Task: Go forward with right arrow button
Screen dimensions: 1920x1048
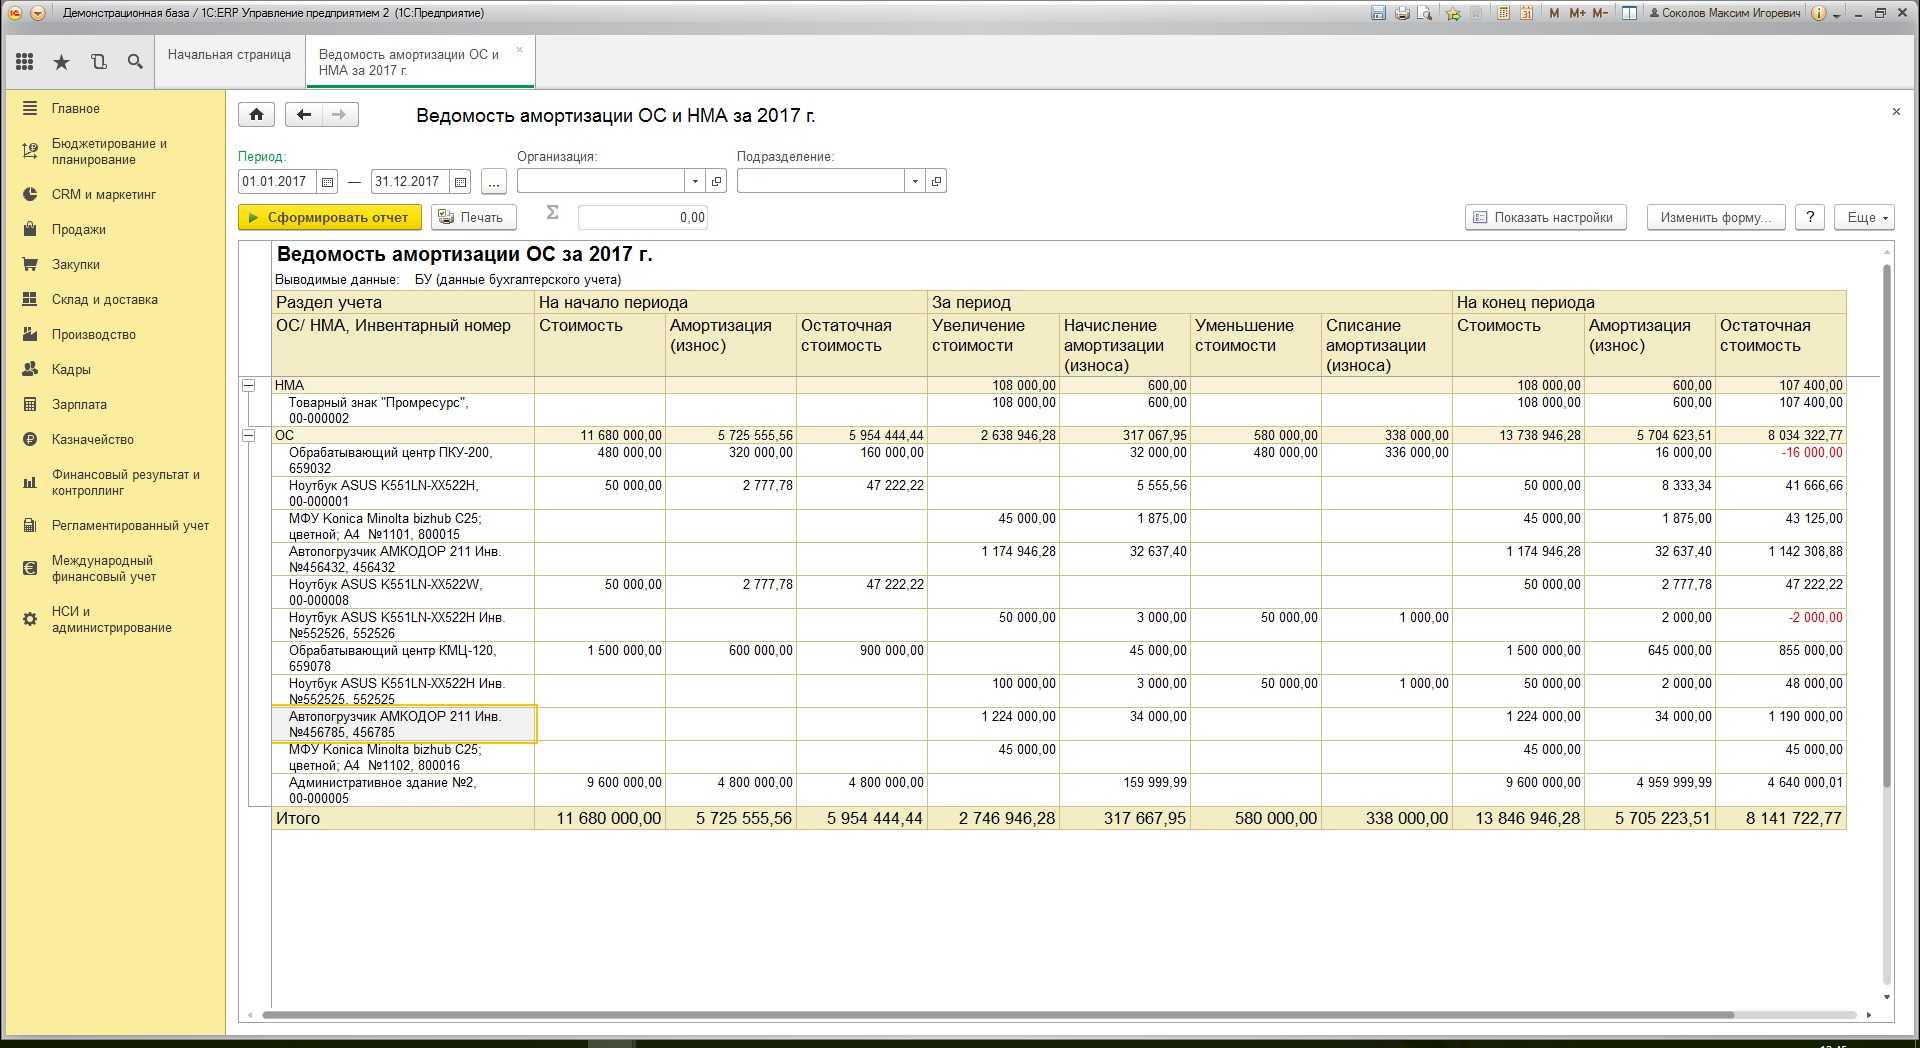Action: coord(340,115)
